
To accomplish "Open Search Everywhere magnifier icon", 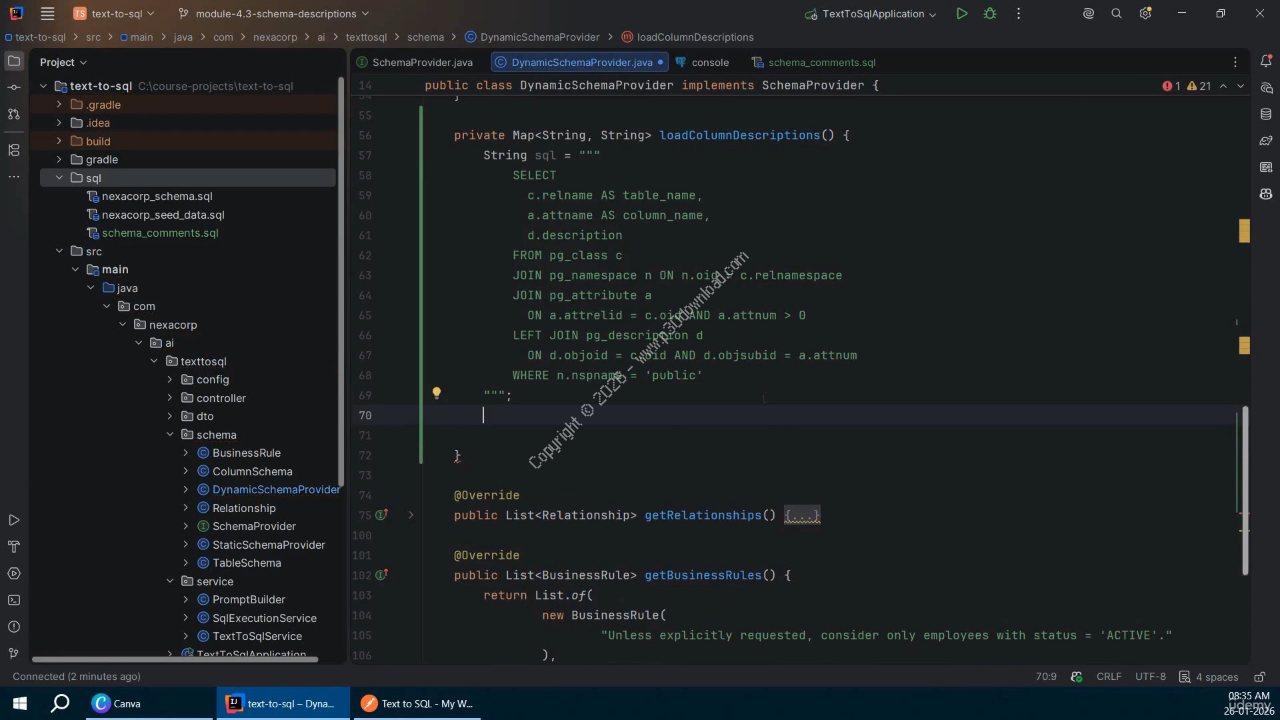I will (x=1117, y=14).
